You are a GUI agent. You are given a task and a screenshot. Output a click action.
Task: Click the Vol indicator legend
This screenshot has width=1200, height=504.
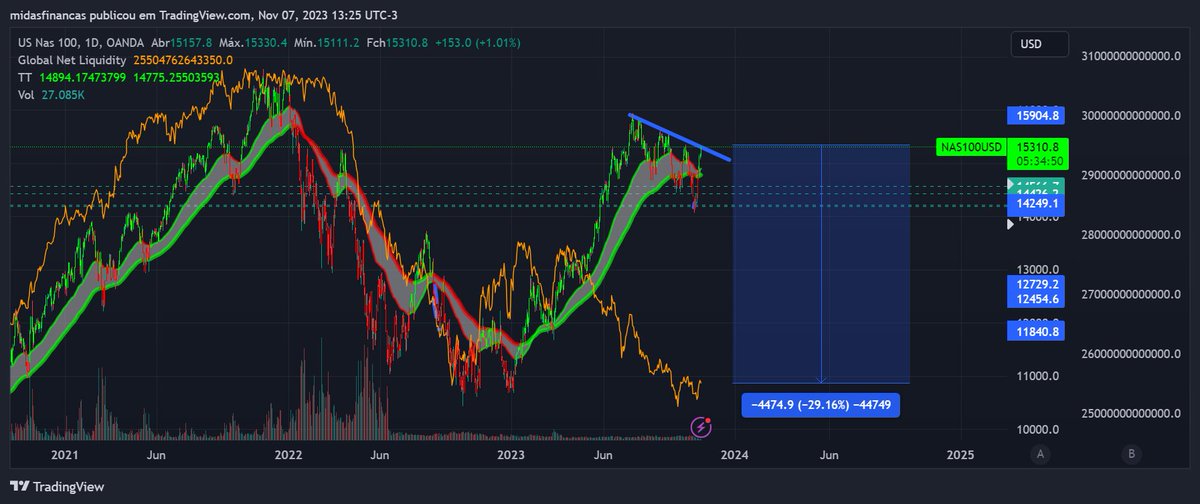(26, 94)
